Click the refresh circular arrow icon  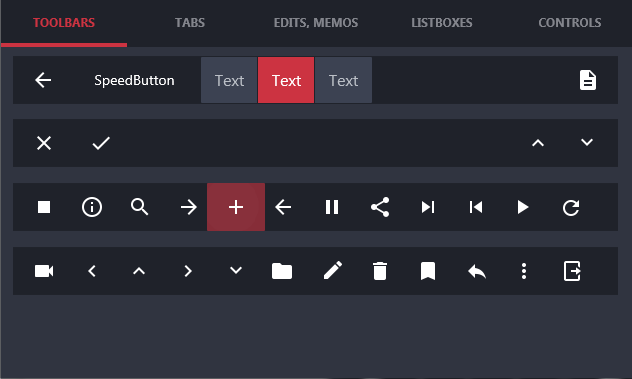[x=571, y=207]
